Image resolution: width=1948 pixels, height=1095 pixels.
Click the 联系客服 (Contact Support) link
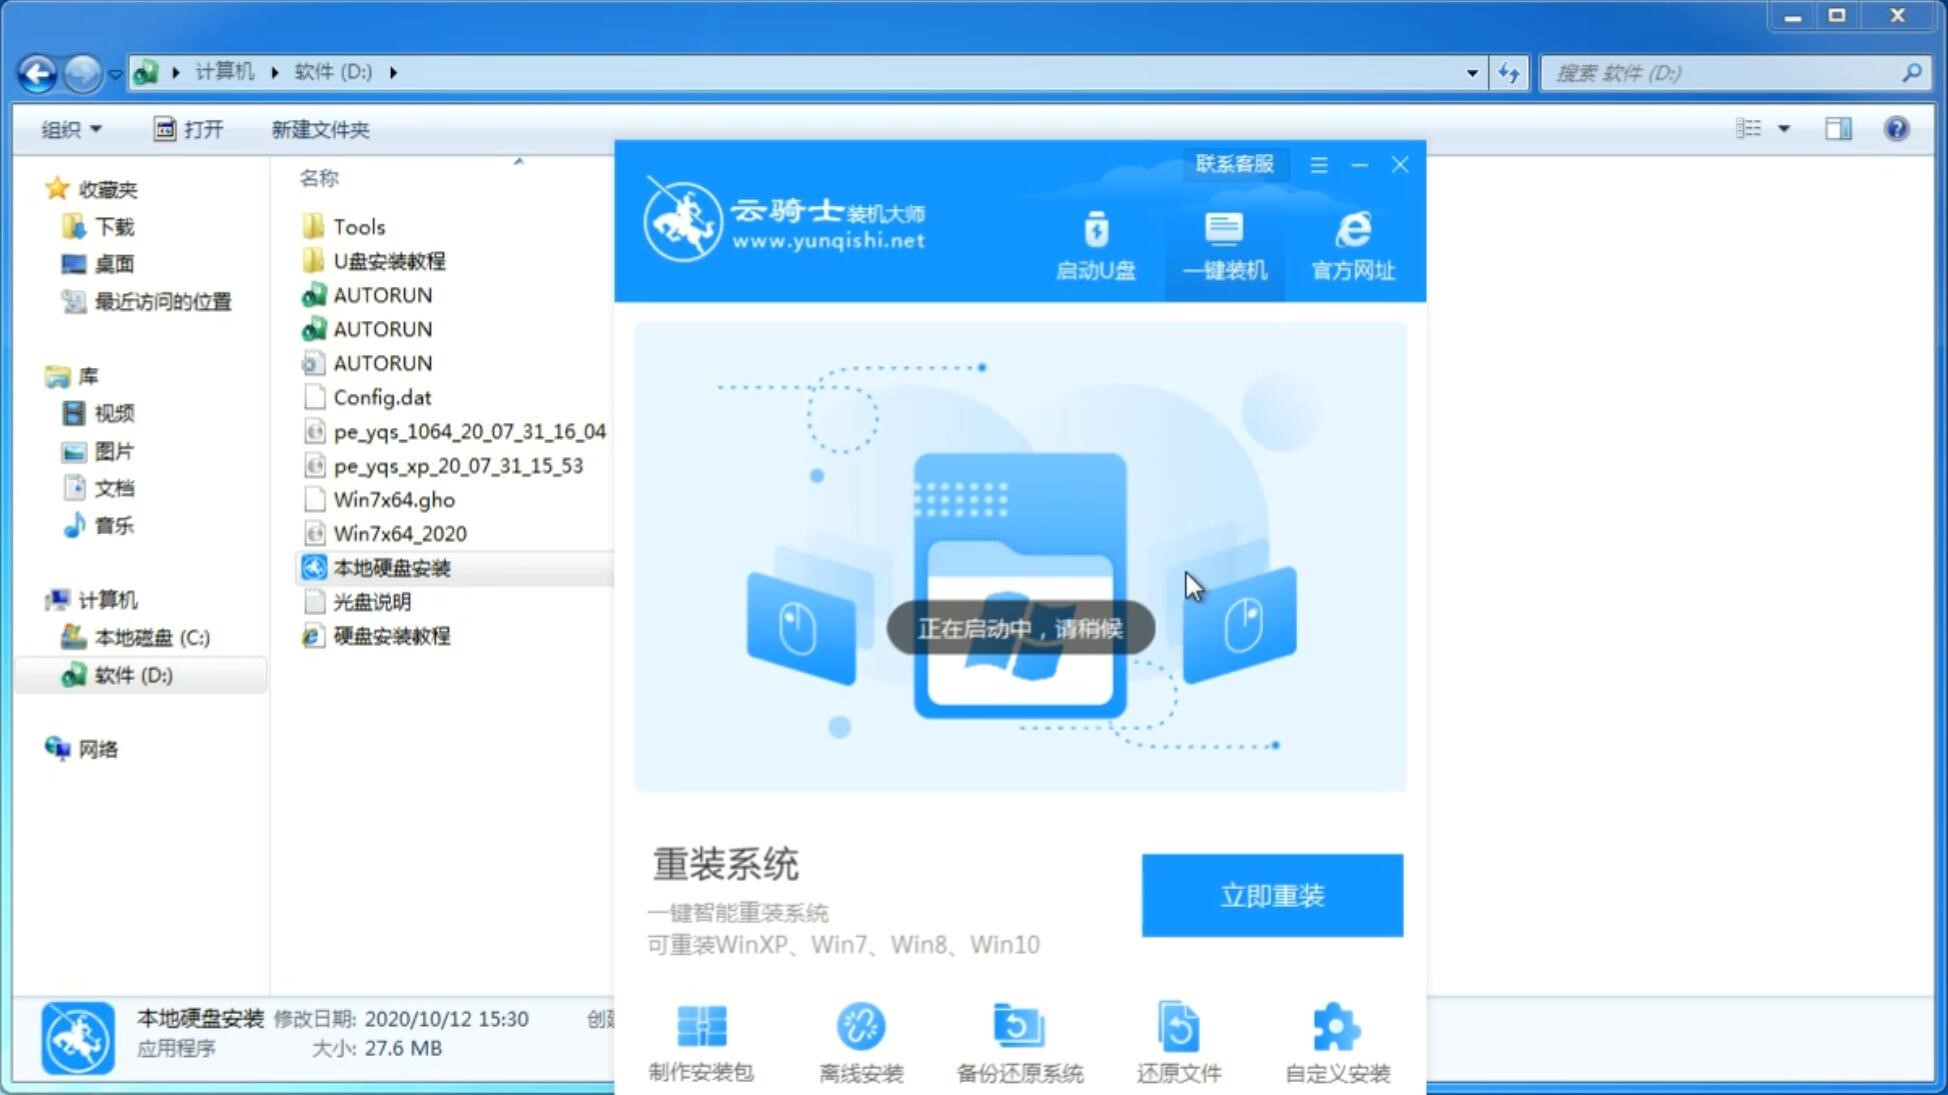point(1234,163)
